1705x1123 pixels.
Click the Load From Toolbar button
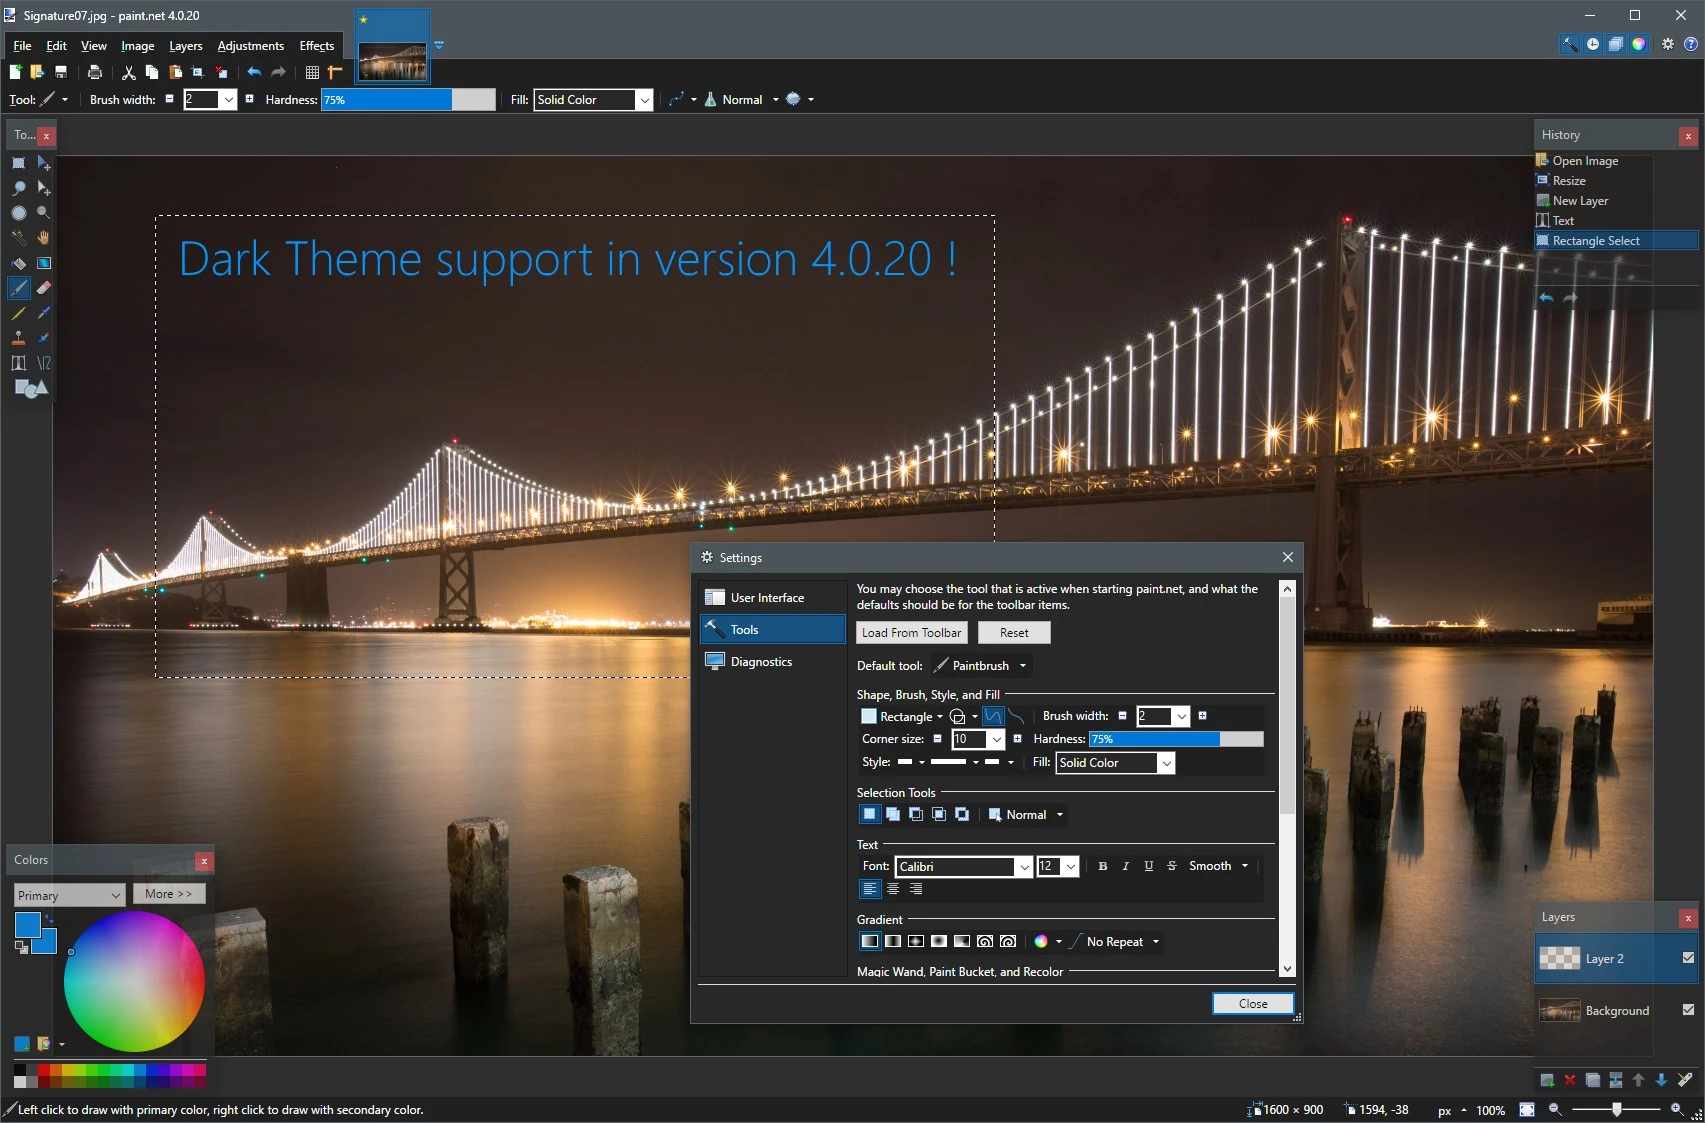click(x=910, y=632)
